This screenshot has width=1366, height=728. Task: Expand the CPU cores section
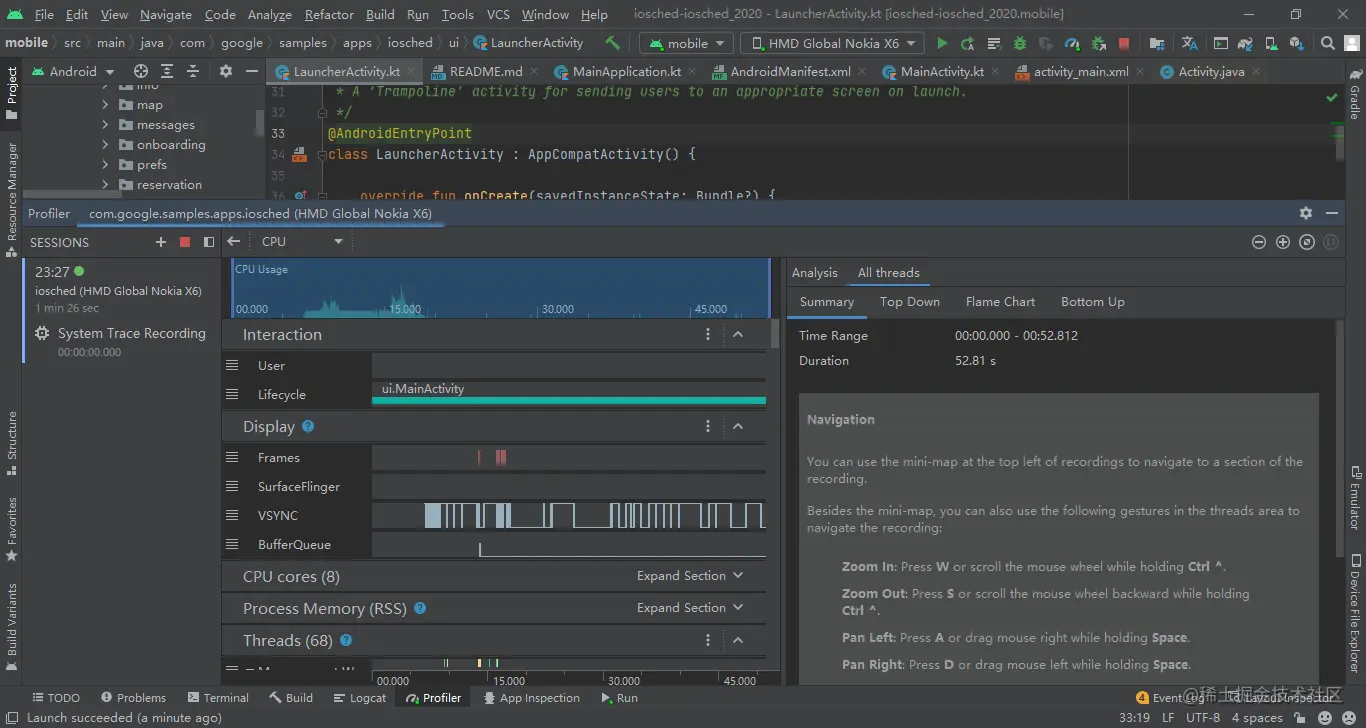(690, 576)
